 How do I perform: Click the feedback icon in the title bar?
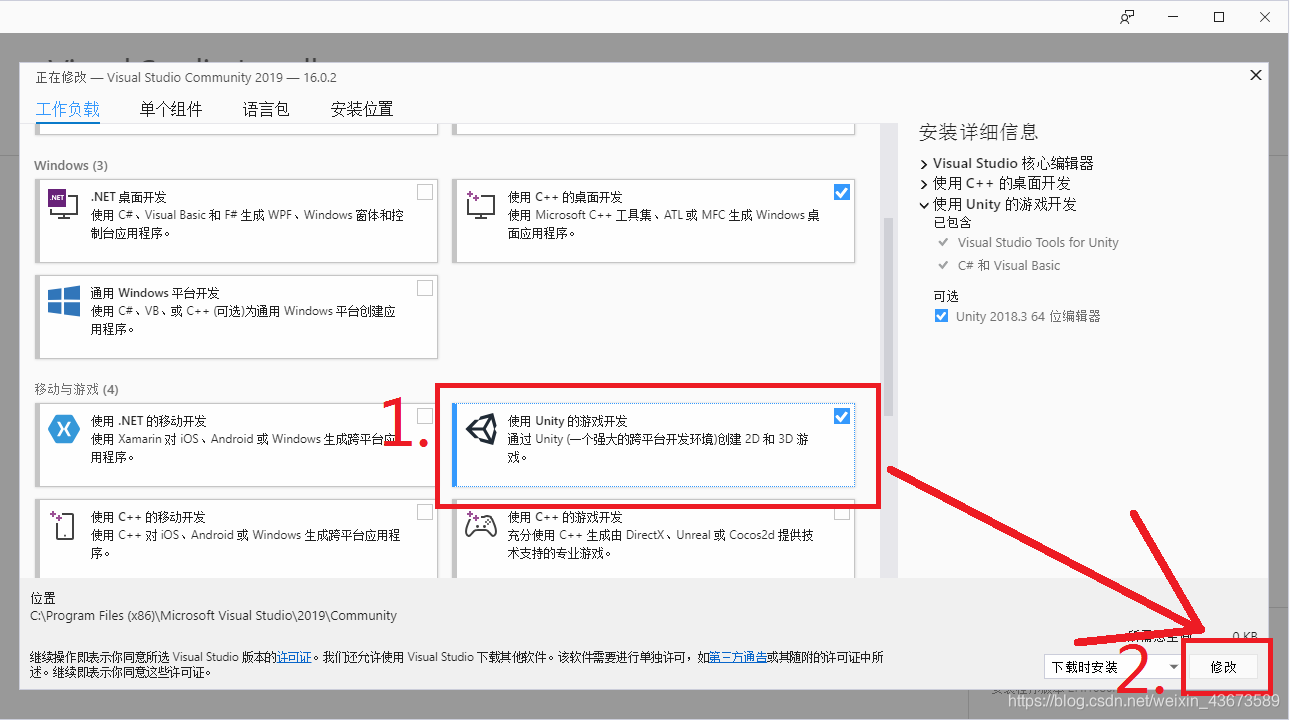(1127, 16)
